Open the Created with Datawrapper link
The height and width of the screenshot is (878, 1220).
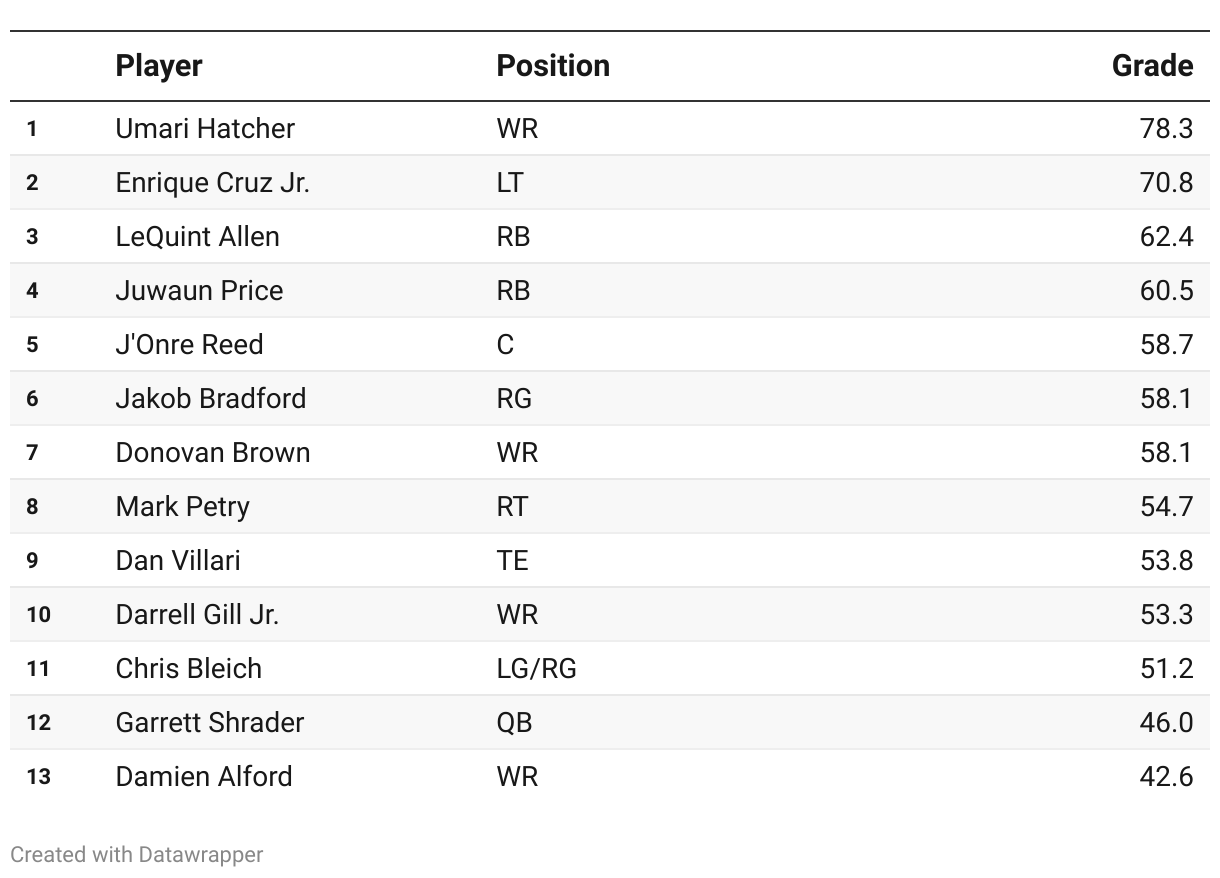(x=137, y=855)
